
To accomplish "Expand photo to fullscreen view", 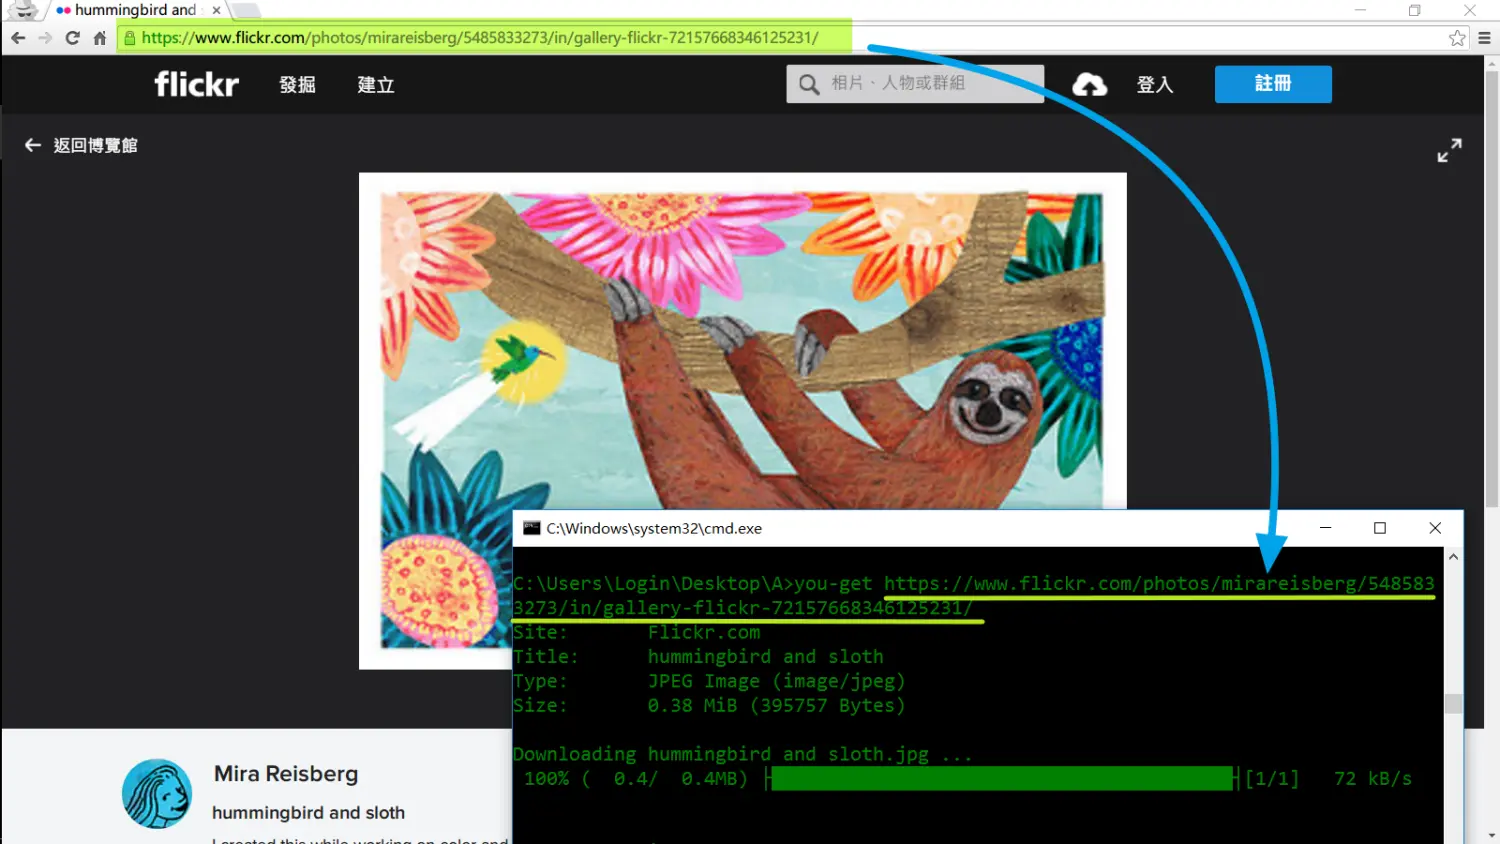I will pyautogui.click(x=1449, y=150).
